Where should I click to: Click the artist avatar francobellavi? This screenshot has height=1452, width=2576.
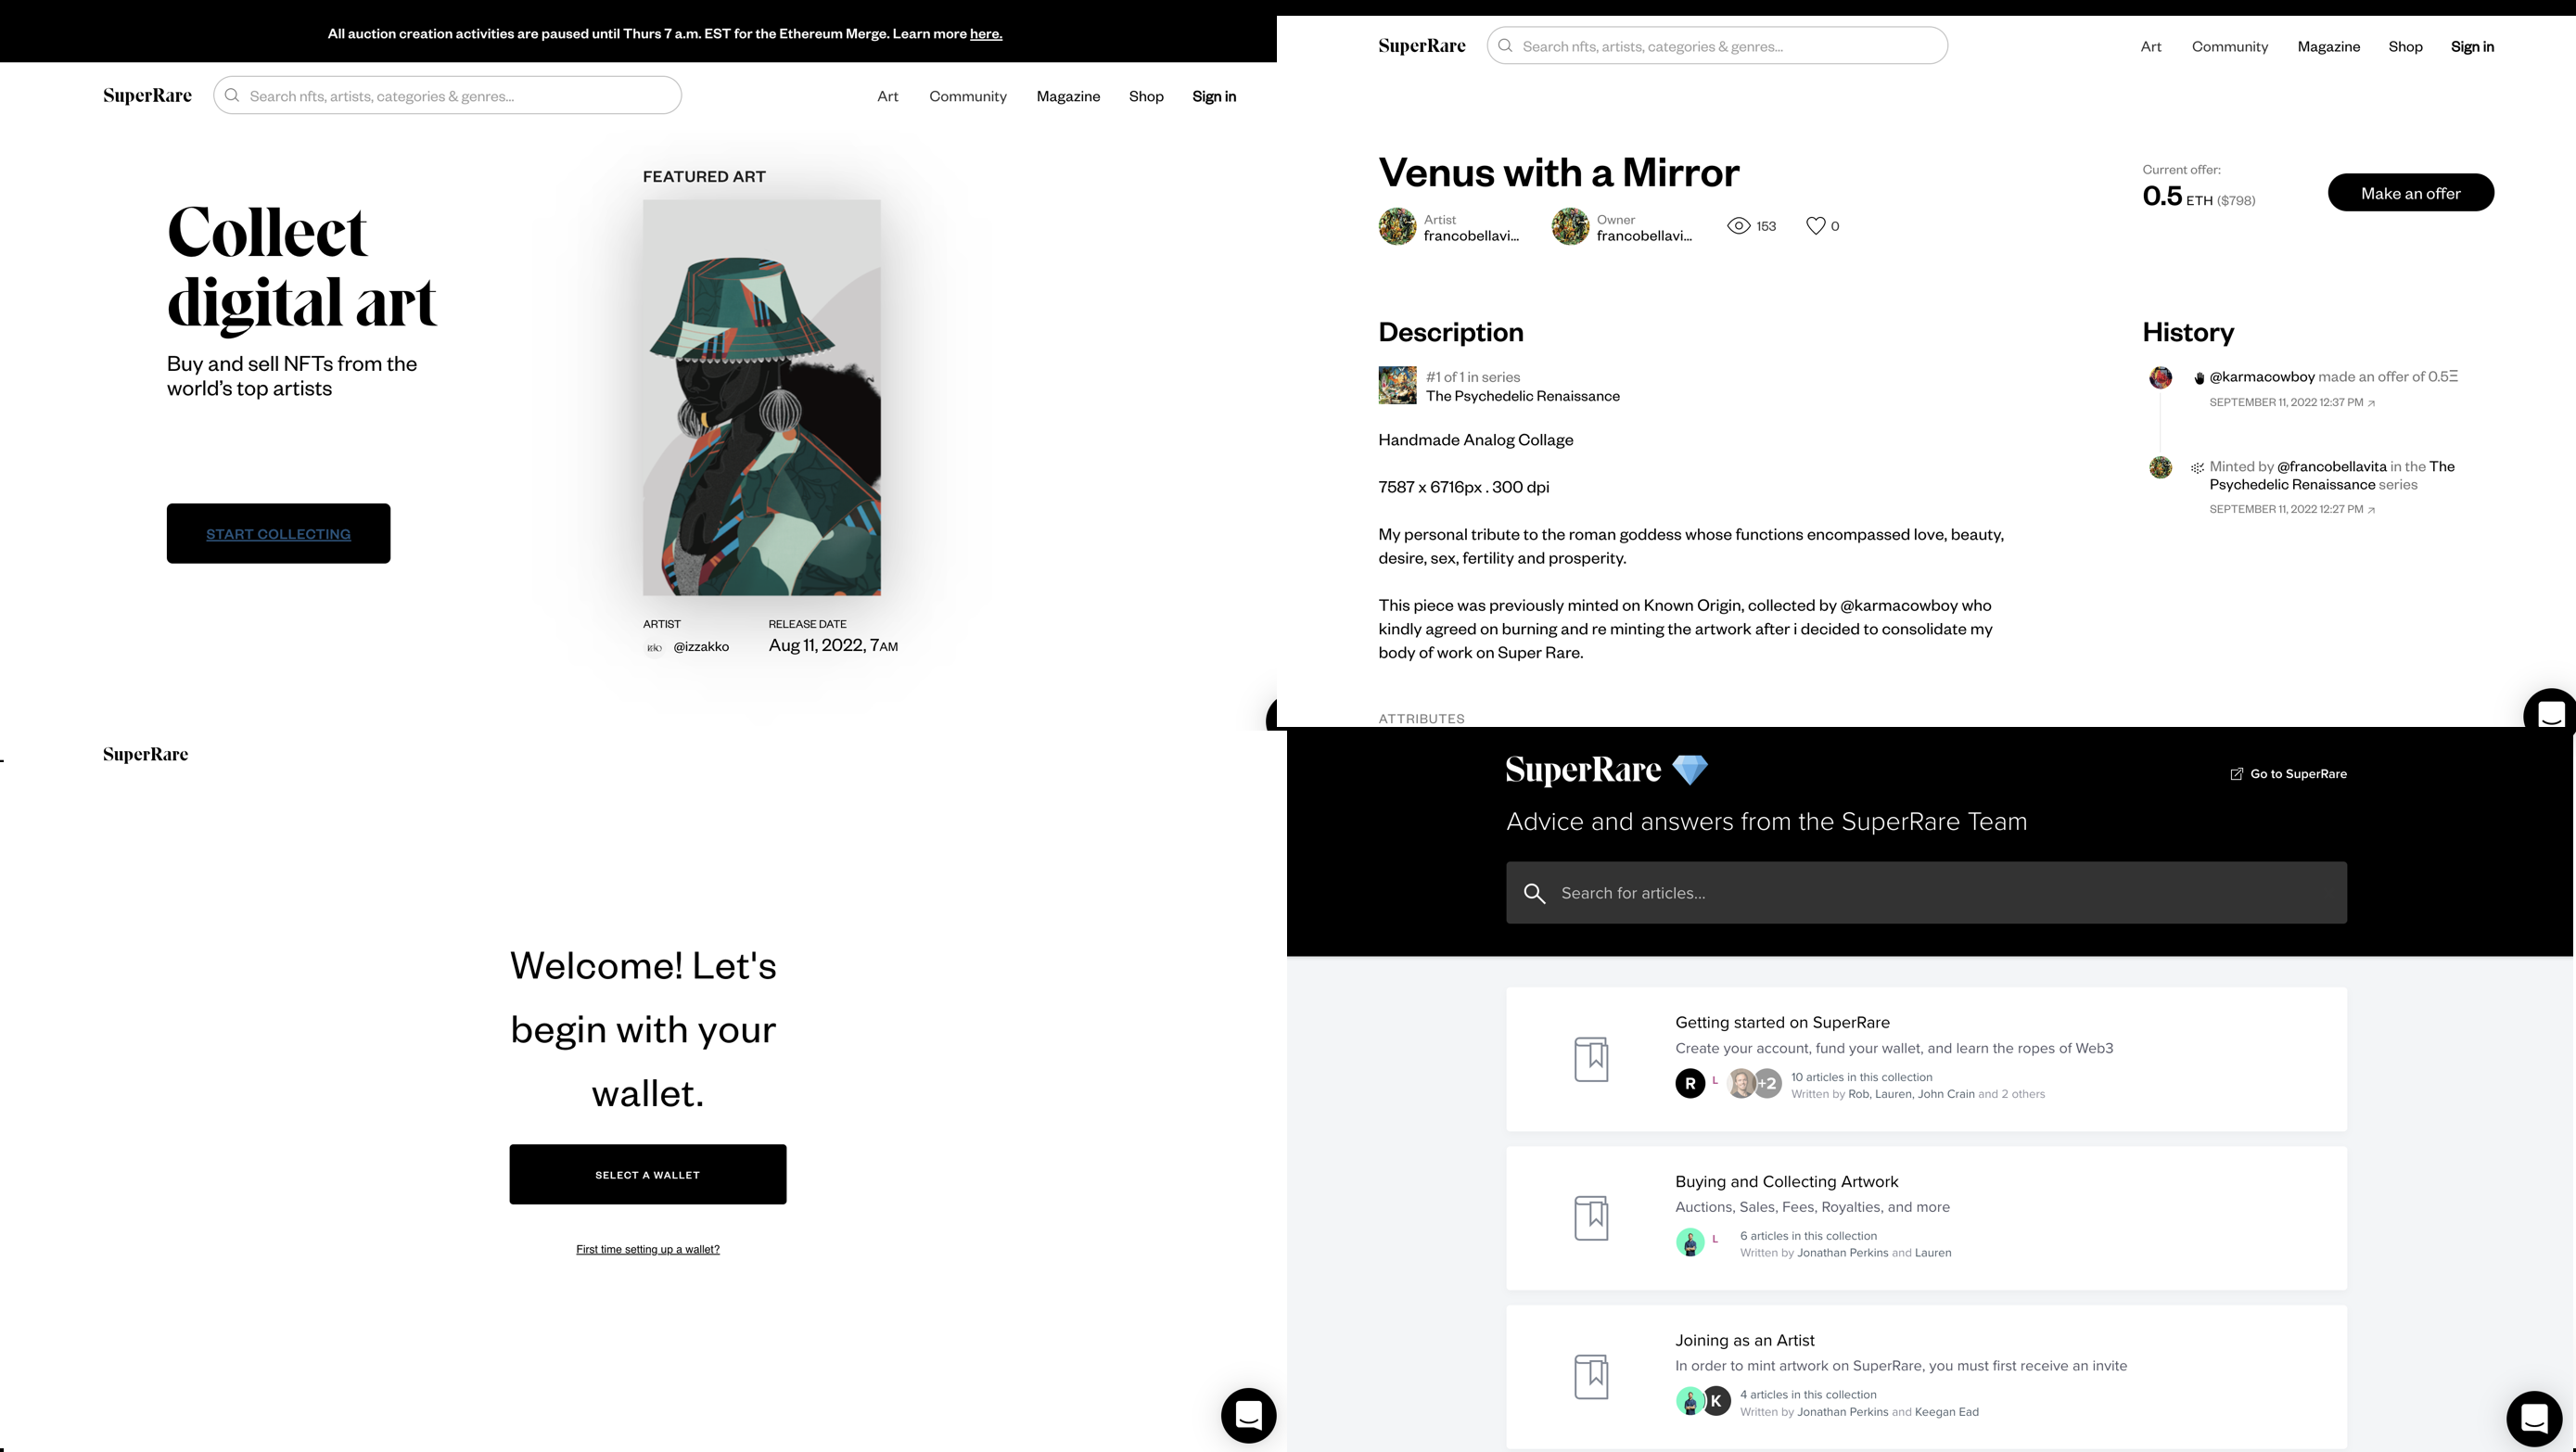tap(1397, 227)
